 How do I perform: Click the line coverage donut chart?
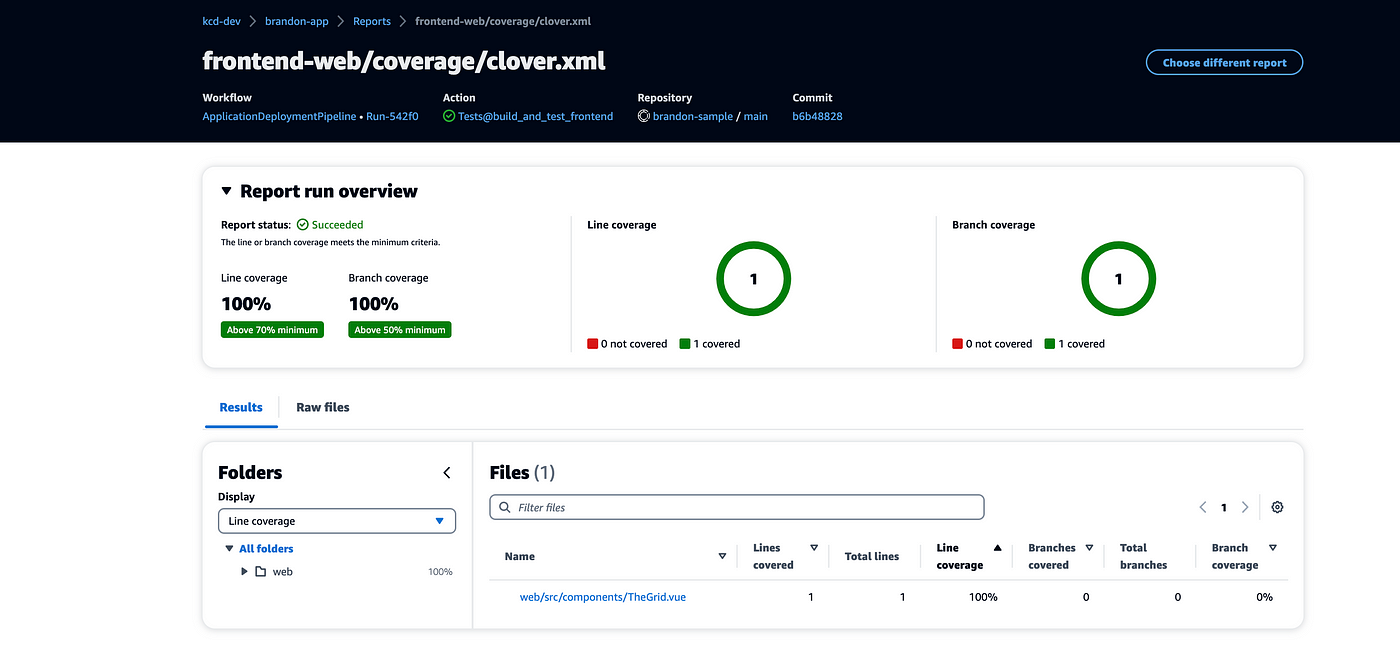[x=753, y=279]
